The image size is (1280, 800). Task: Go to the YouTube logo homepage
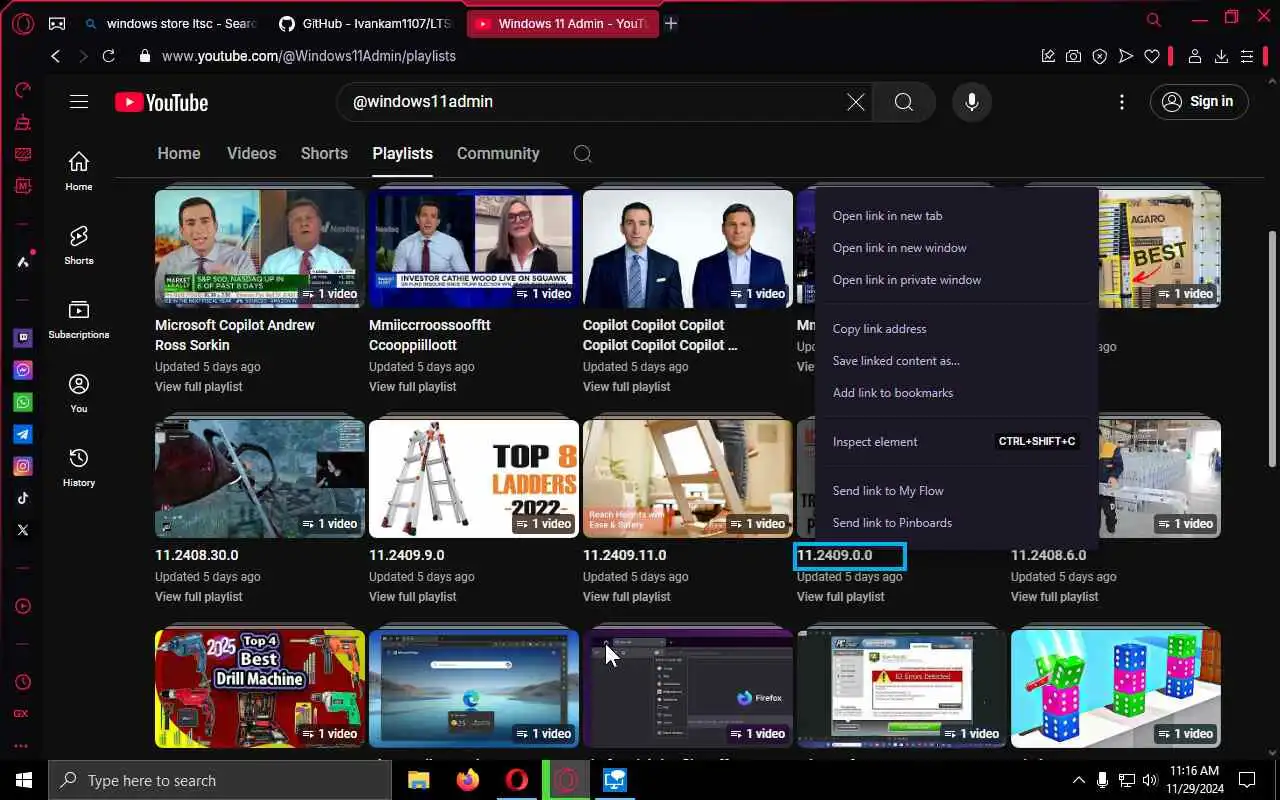[161, 102]
